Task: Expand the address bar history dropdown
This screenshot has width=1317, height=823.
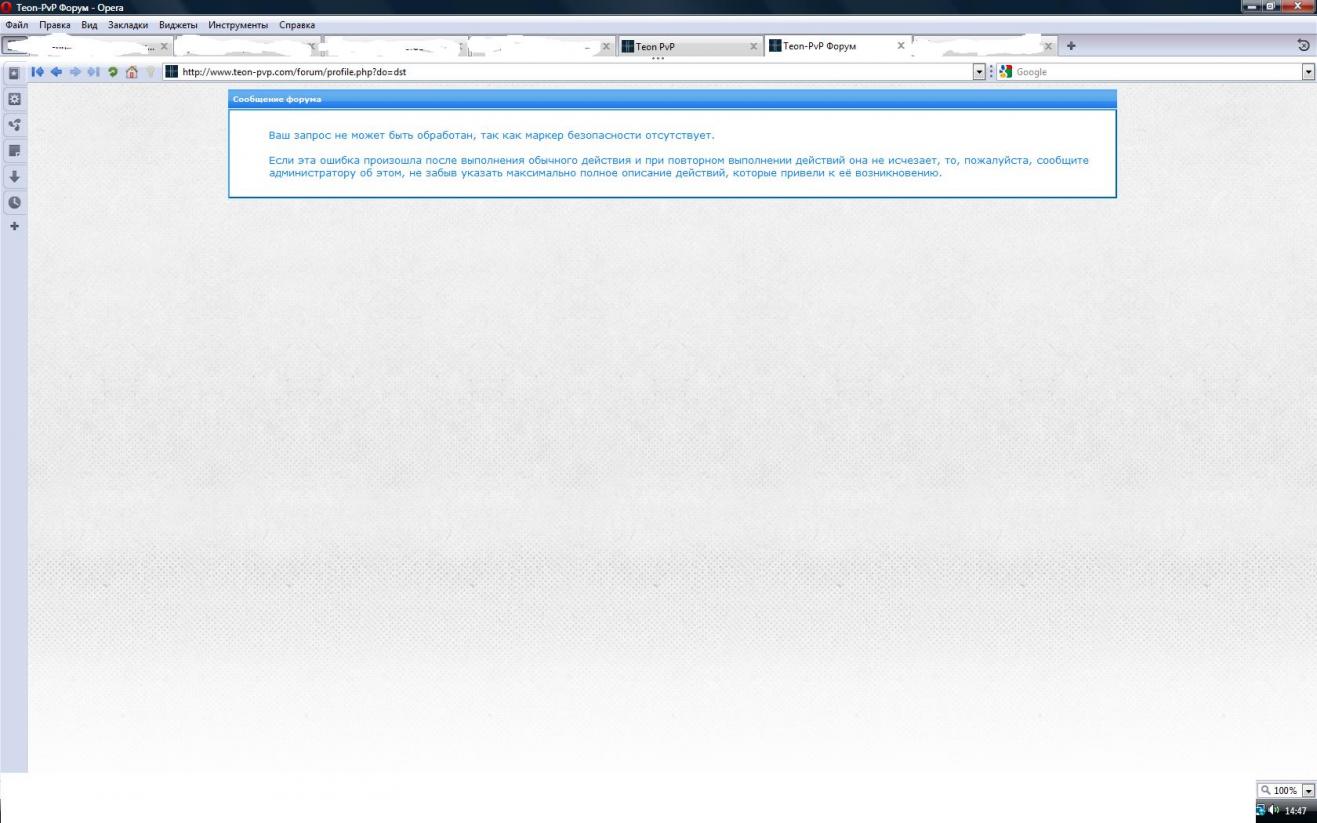Action: click(979, 72)
